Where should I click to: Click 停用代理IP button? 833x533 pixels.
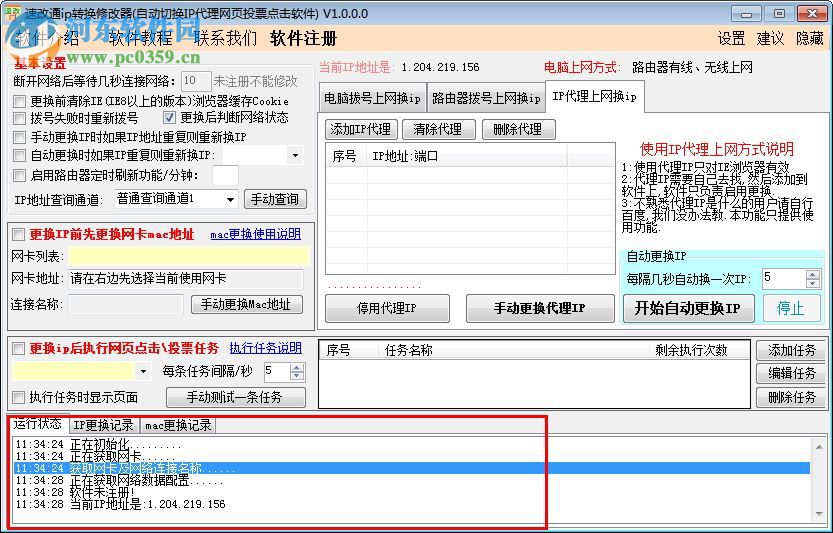click(x=387, y=308)
